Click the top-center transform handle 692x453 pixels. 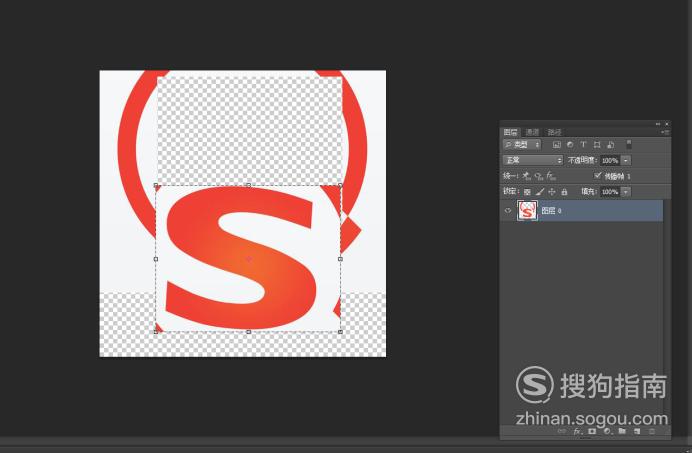click(248, 185)
